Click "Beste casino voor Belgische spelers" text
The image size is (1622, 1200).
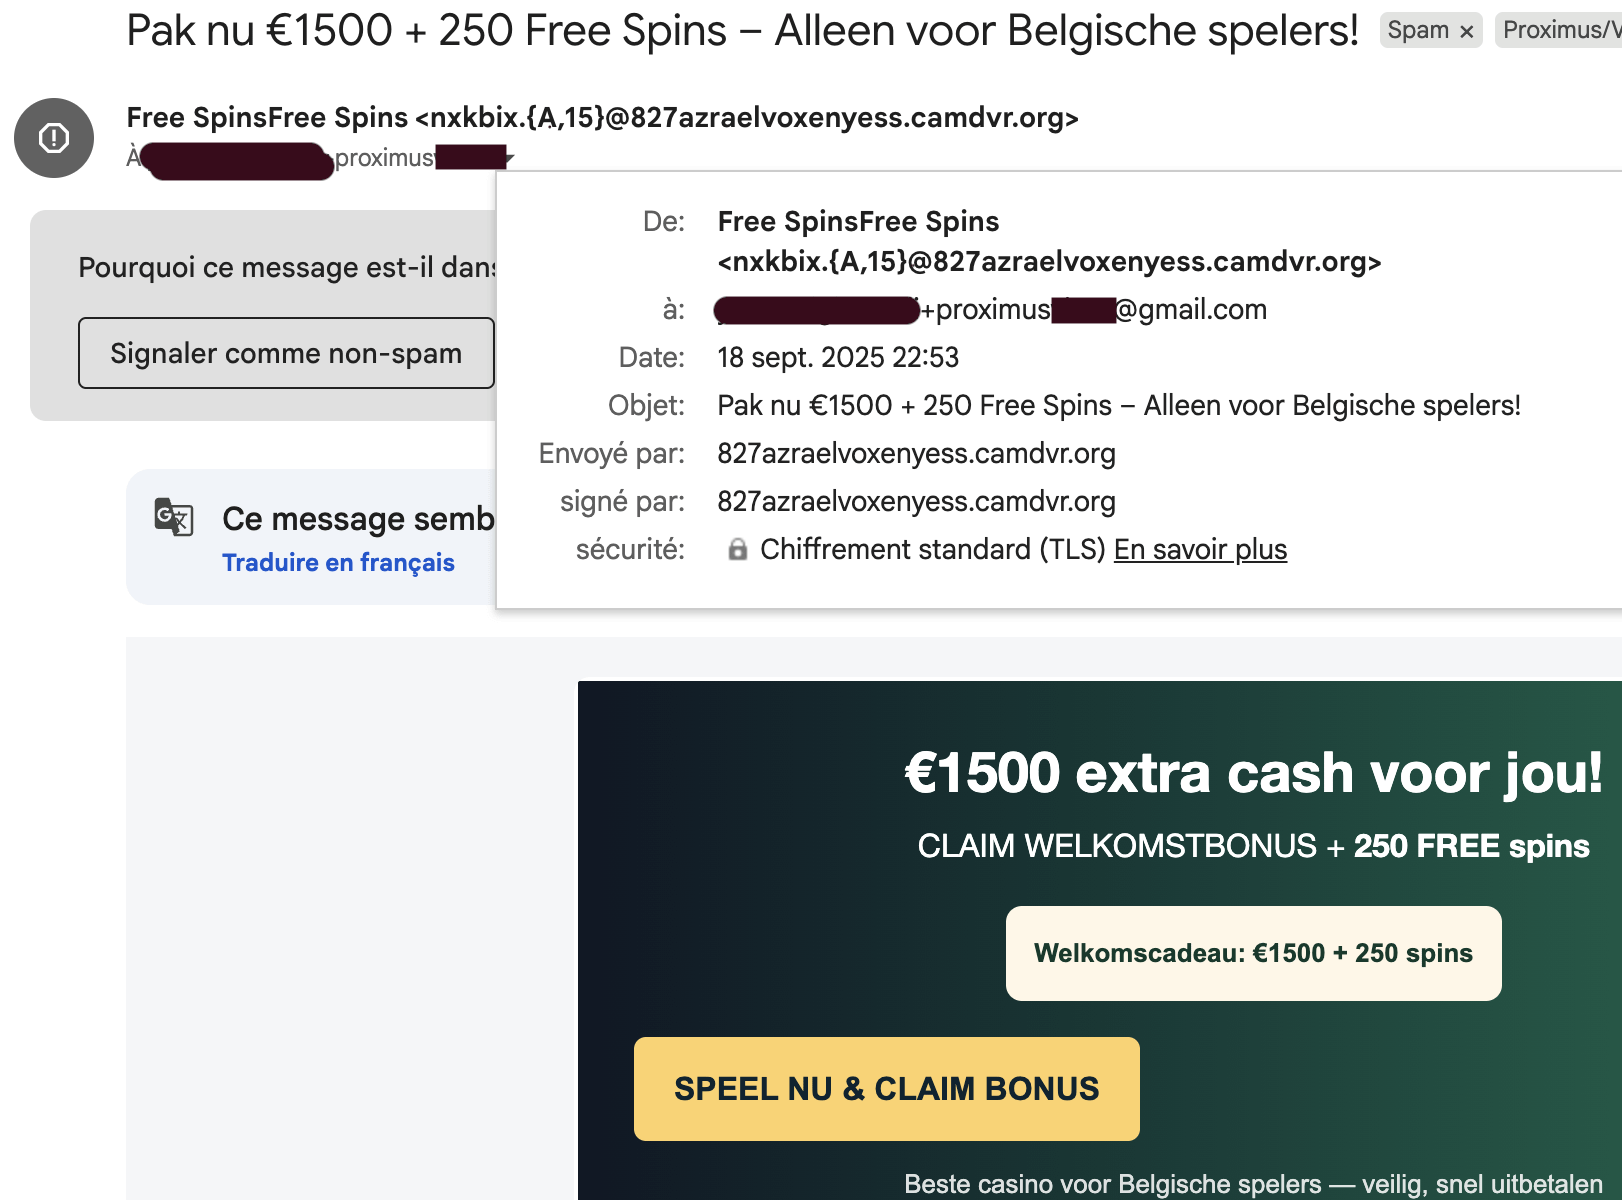[x=1112, y=1184]
